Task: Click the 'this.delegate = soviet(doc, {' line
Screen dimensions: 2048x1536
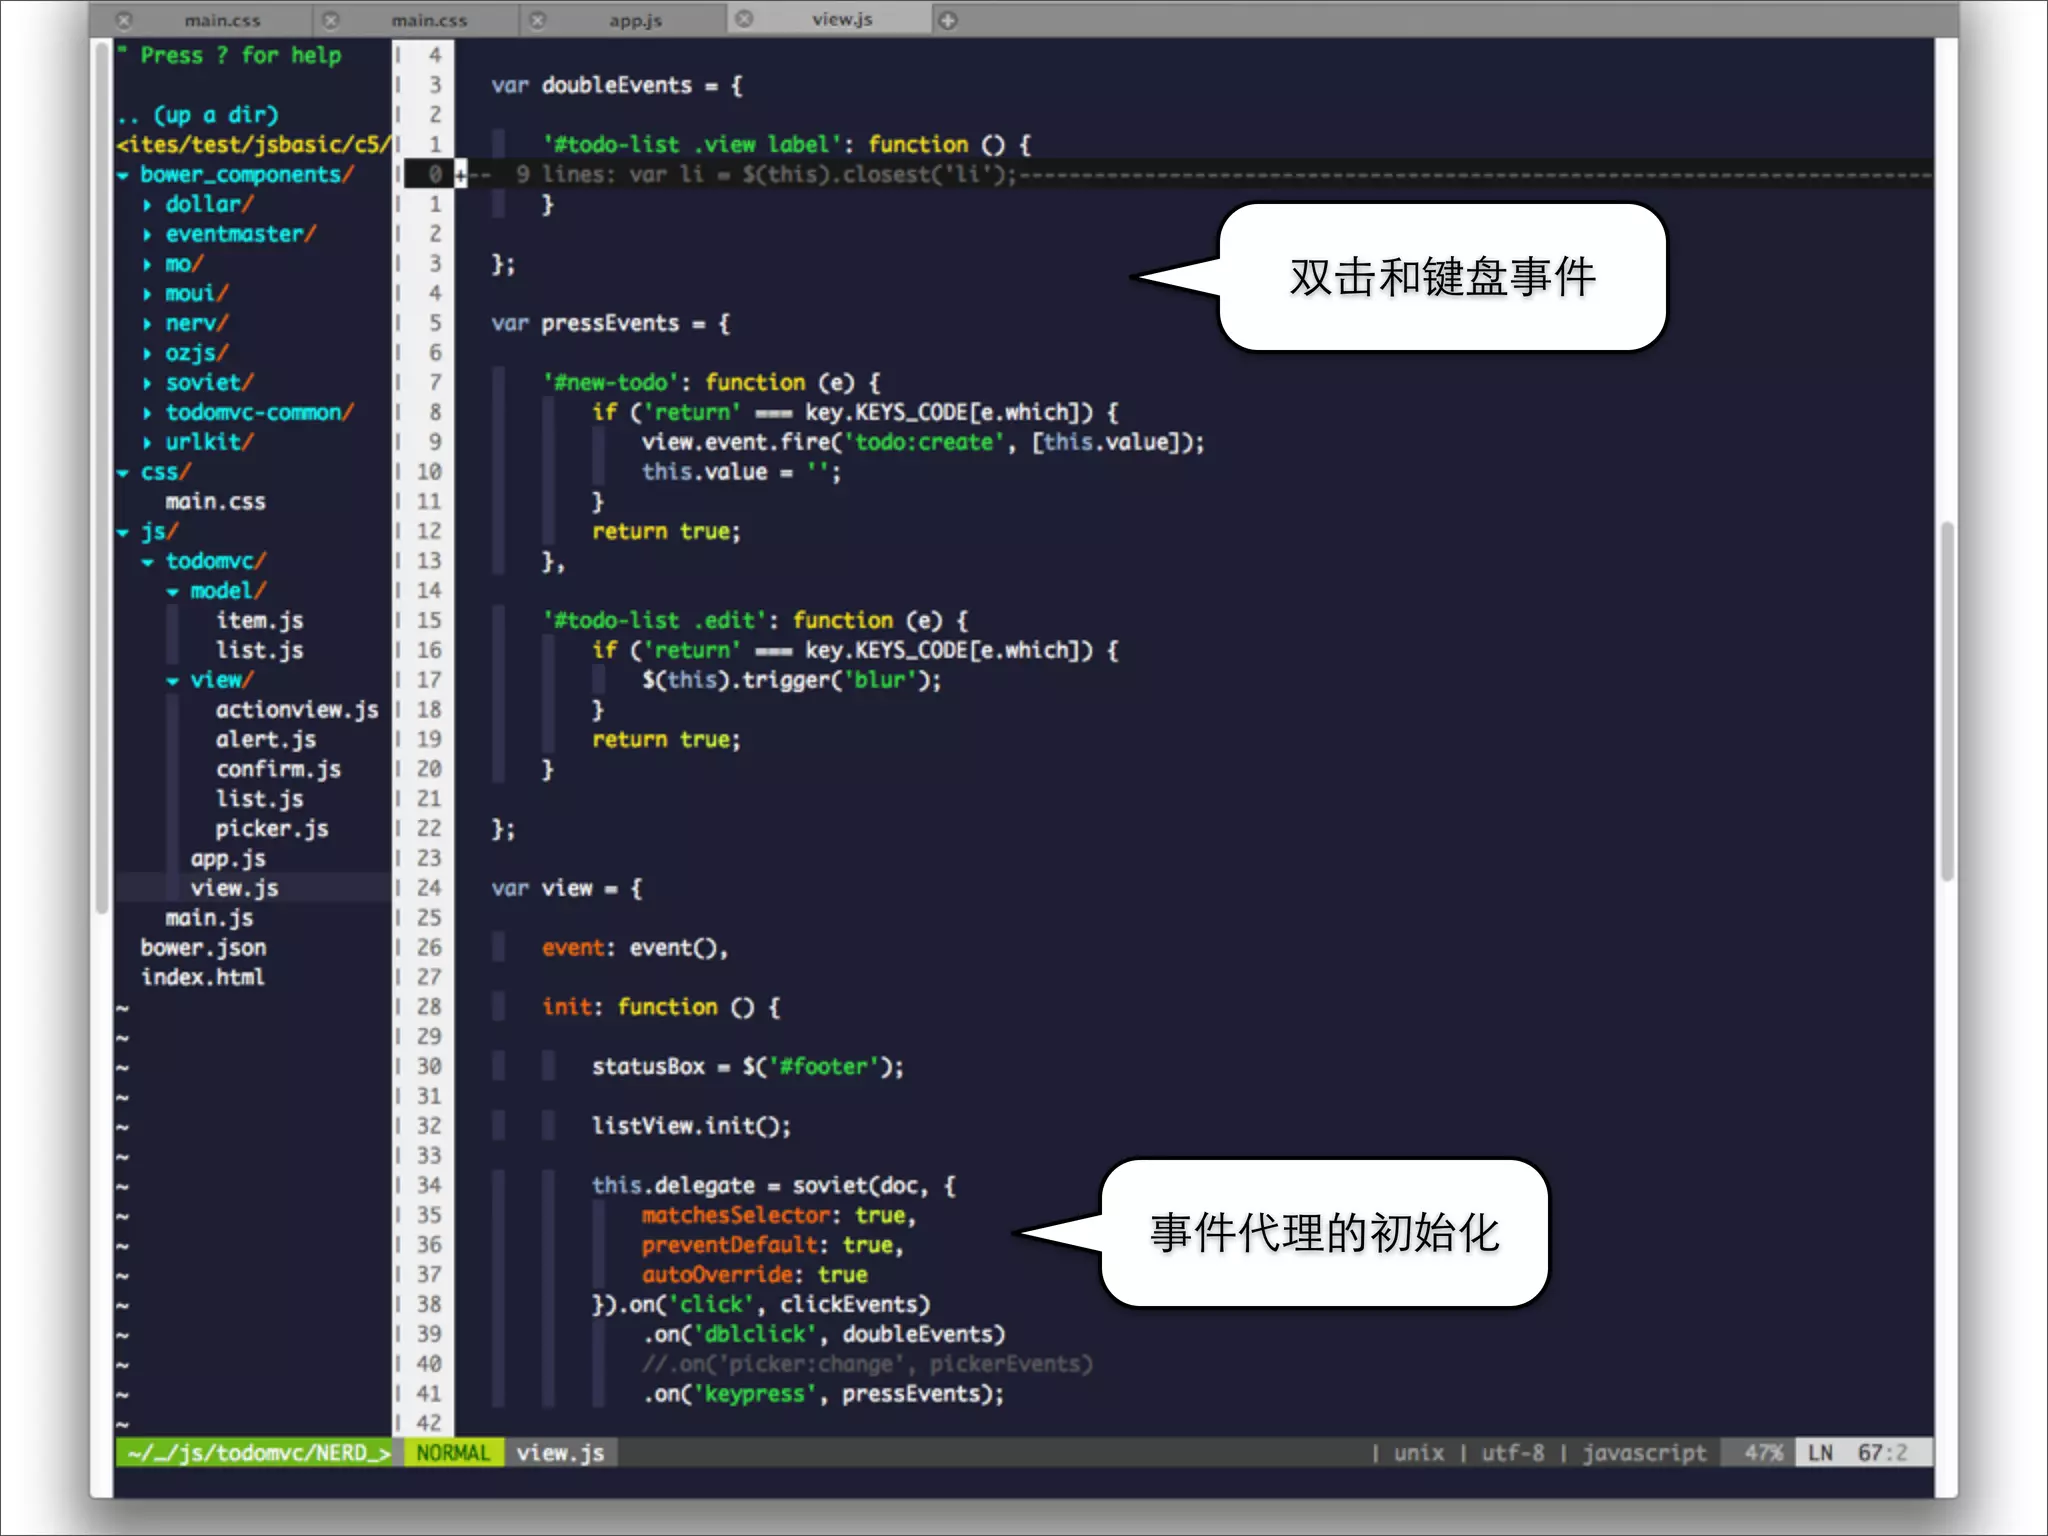Action: click(x=773, y=1186)
